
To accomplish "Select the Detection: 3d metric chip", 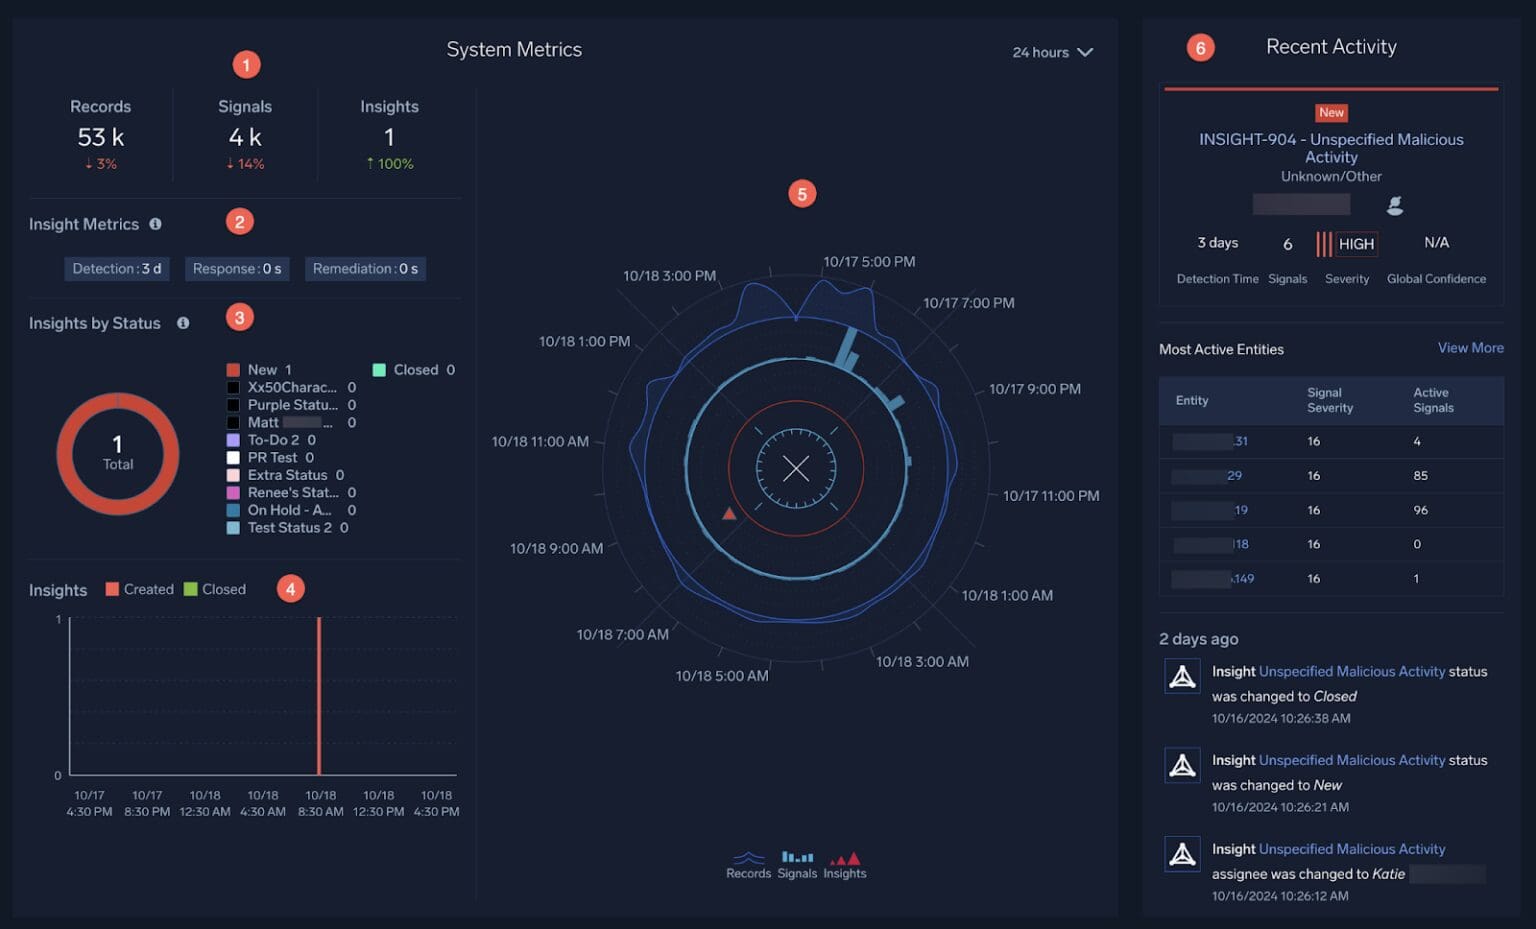I will pyautogui.click(x=116, y=268).
